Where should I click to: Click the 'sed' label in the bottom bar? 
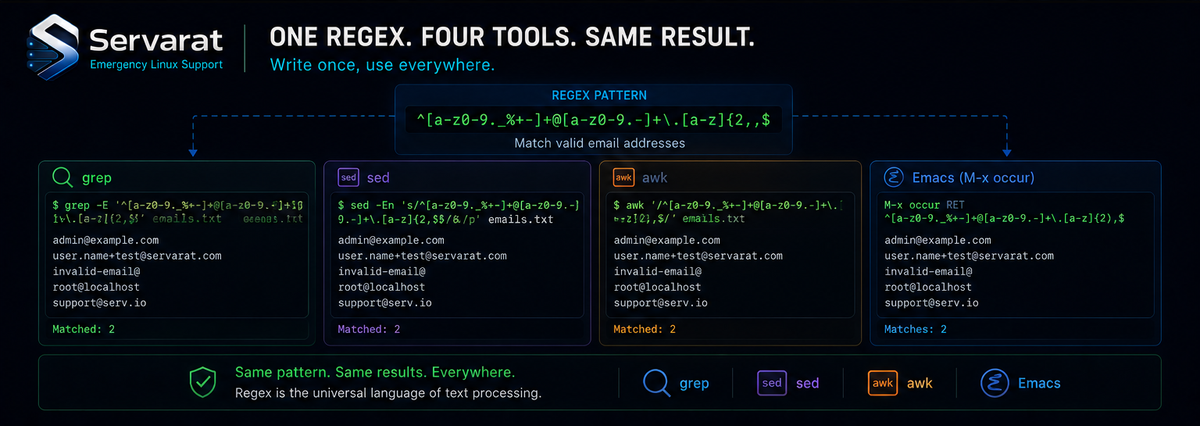[808, 382]
